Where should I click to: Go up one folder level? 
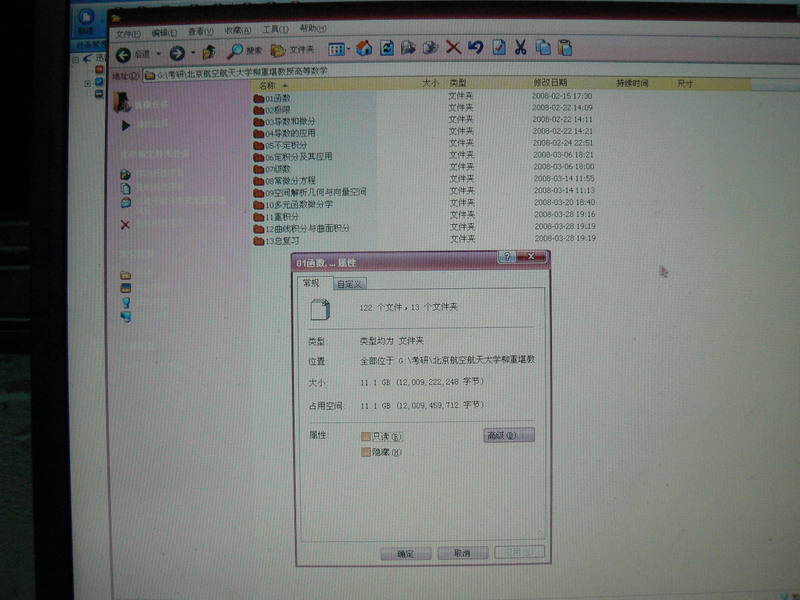[208, 50]
